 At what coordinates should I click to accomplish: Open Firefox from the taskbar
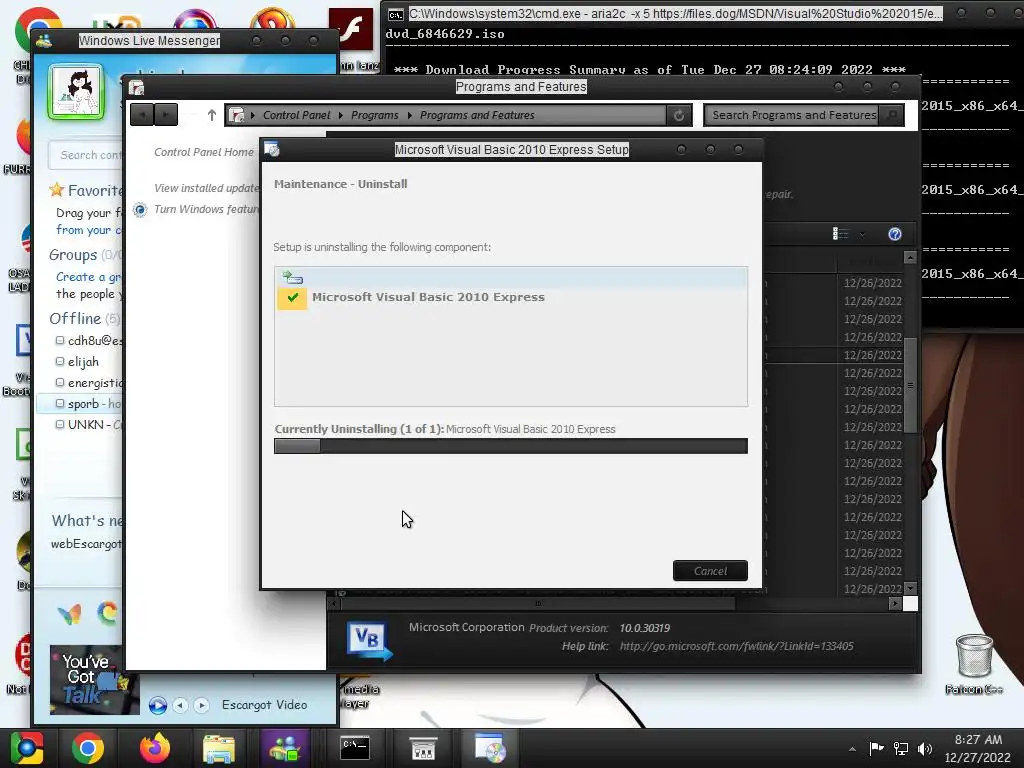click(155, 748)
